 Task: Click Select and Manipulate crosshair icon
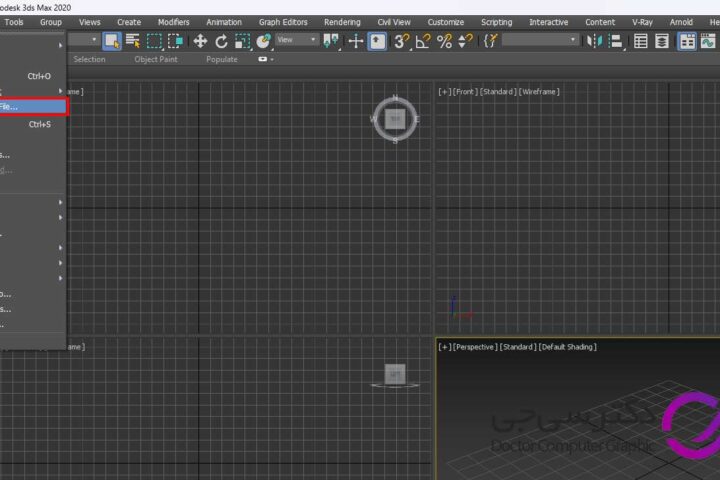tap(355, 41)
